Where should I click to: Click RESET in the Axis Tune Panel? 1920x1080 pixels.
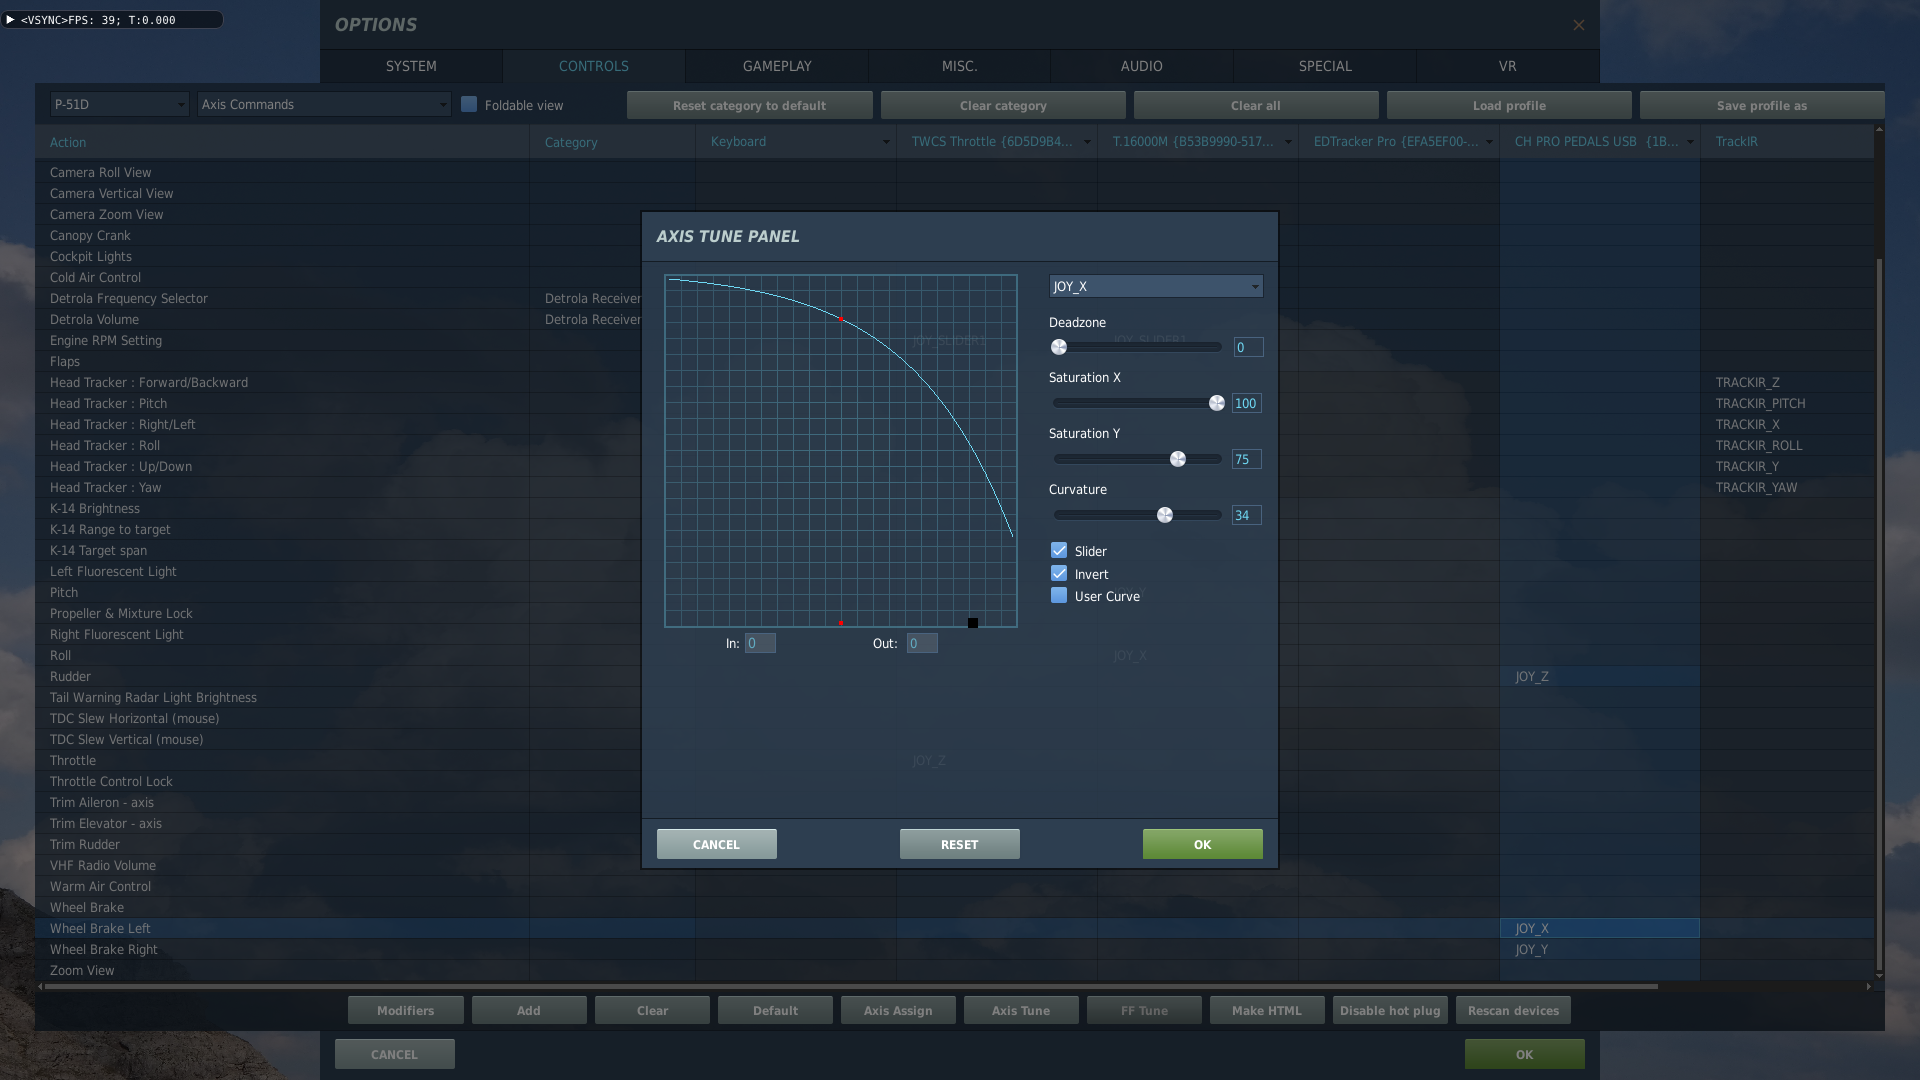[960, 844]
